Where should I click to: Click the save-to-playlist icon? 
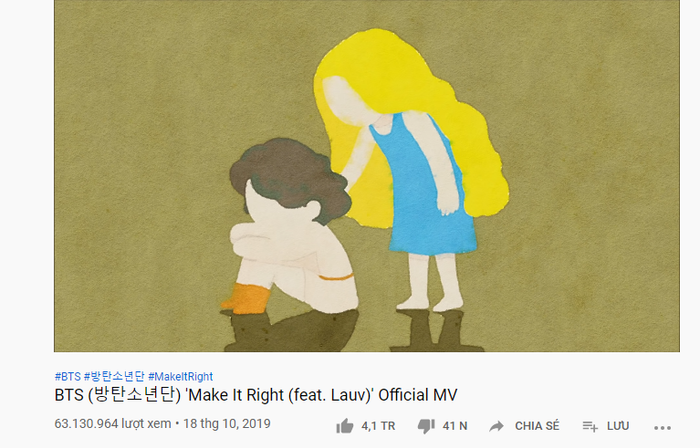point(590,427)
